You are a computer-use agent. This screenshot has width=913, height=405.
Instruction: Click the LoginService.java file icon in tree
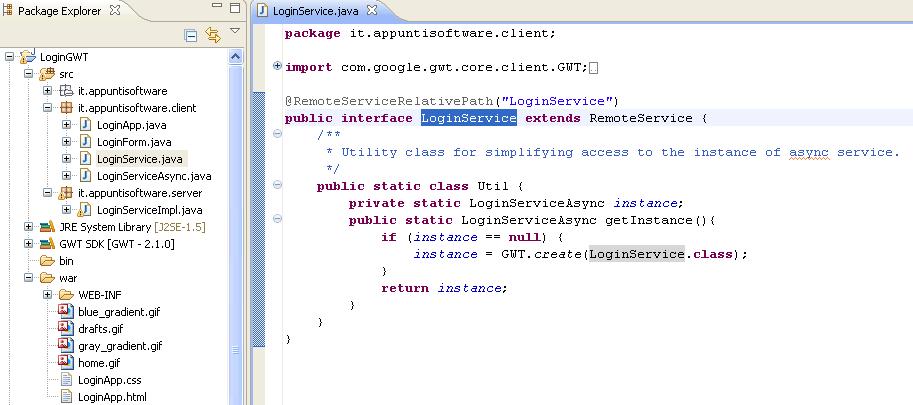tap(85, 158)
